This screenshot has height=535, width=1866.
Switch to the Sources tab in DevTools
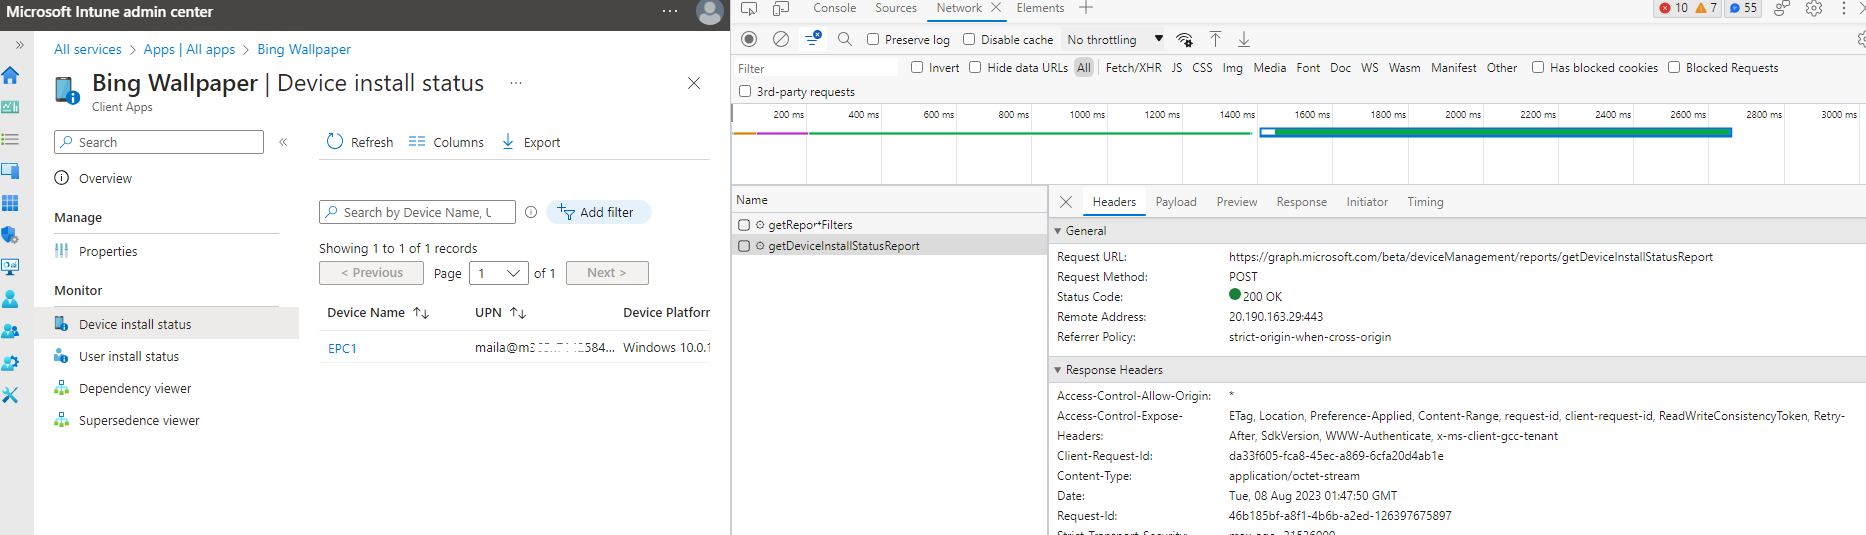click(x=895, y=8)
